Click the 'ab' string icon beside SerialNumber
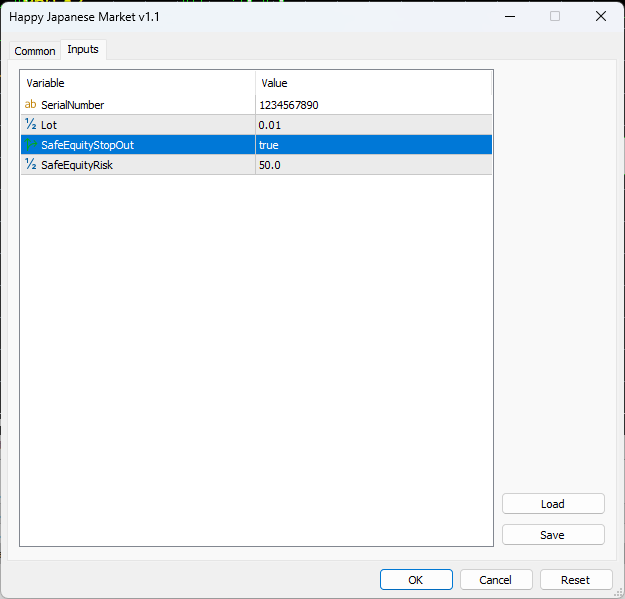This screenshot has height=599, width=625. click(30, 105)
